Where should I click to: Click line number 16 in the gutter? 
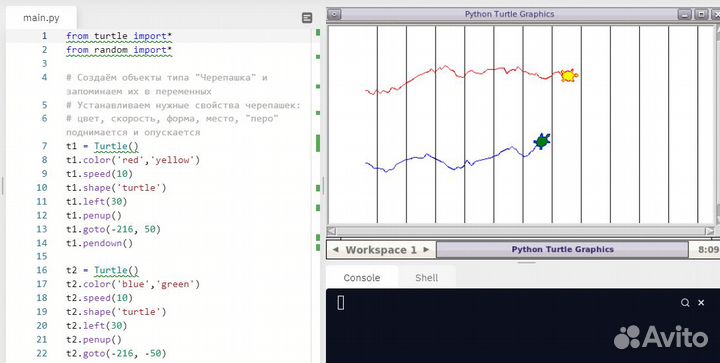tap(42, 270)
